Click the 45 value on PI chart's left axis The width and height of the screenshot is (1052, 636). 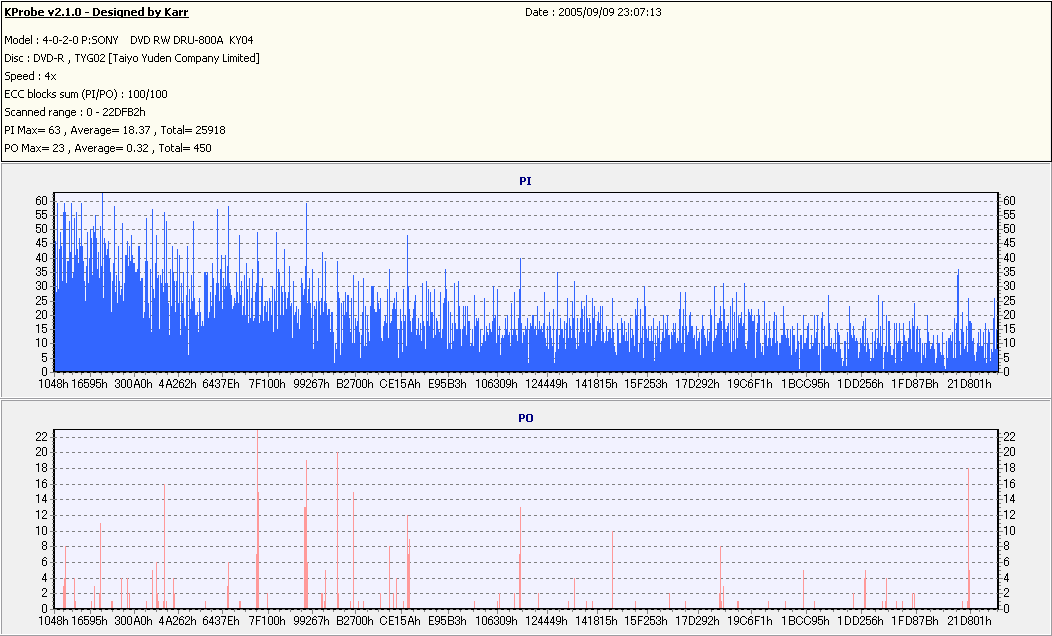(x=42, y=244)
